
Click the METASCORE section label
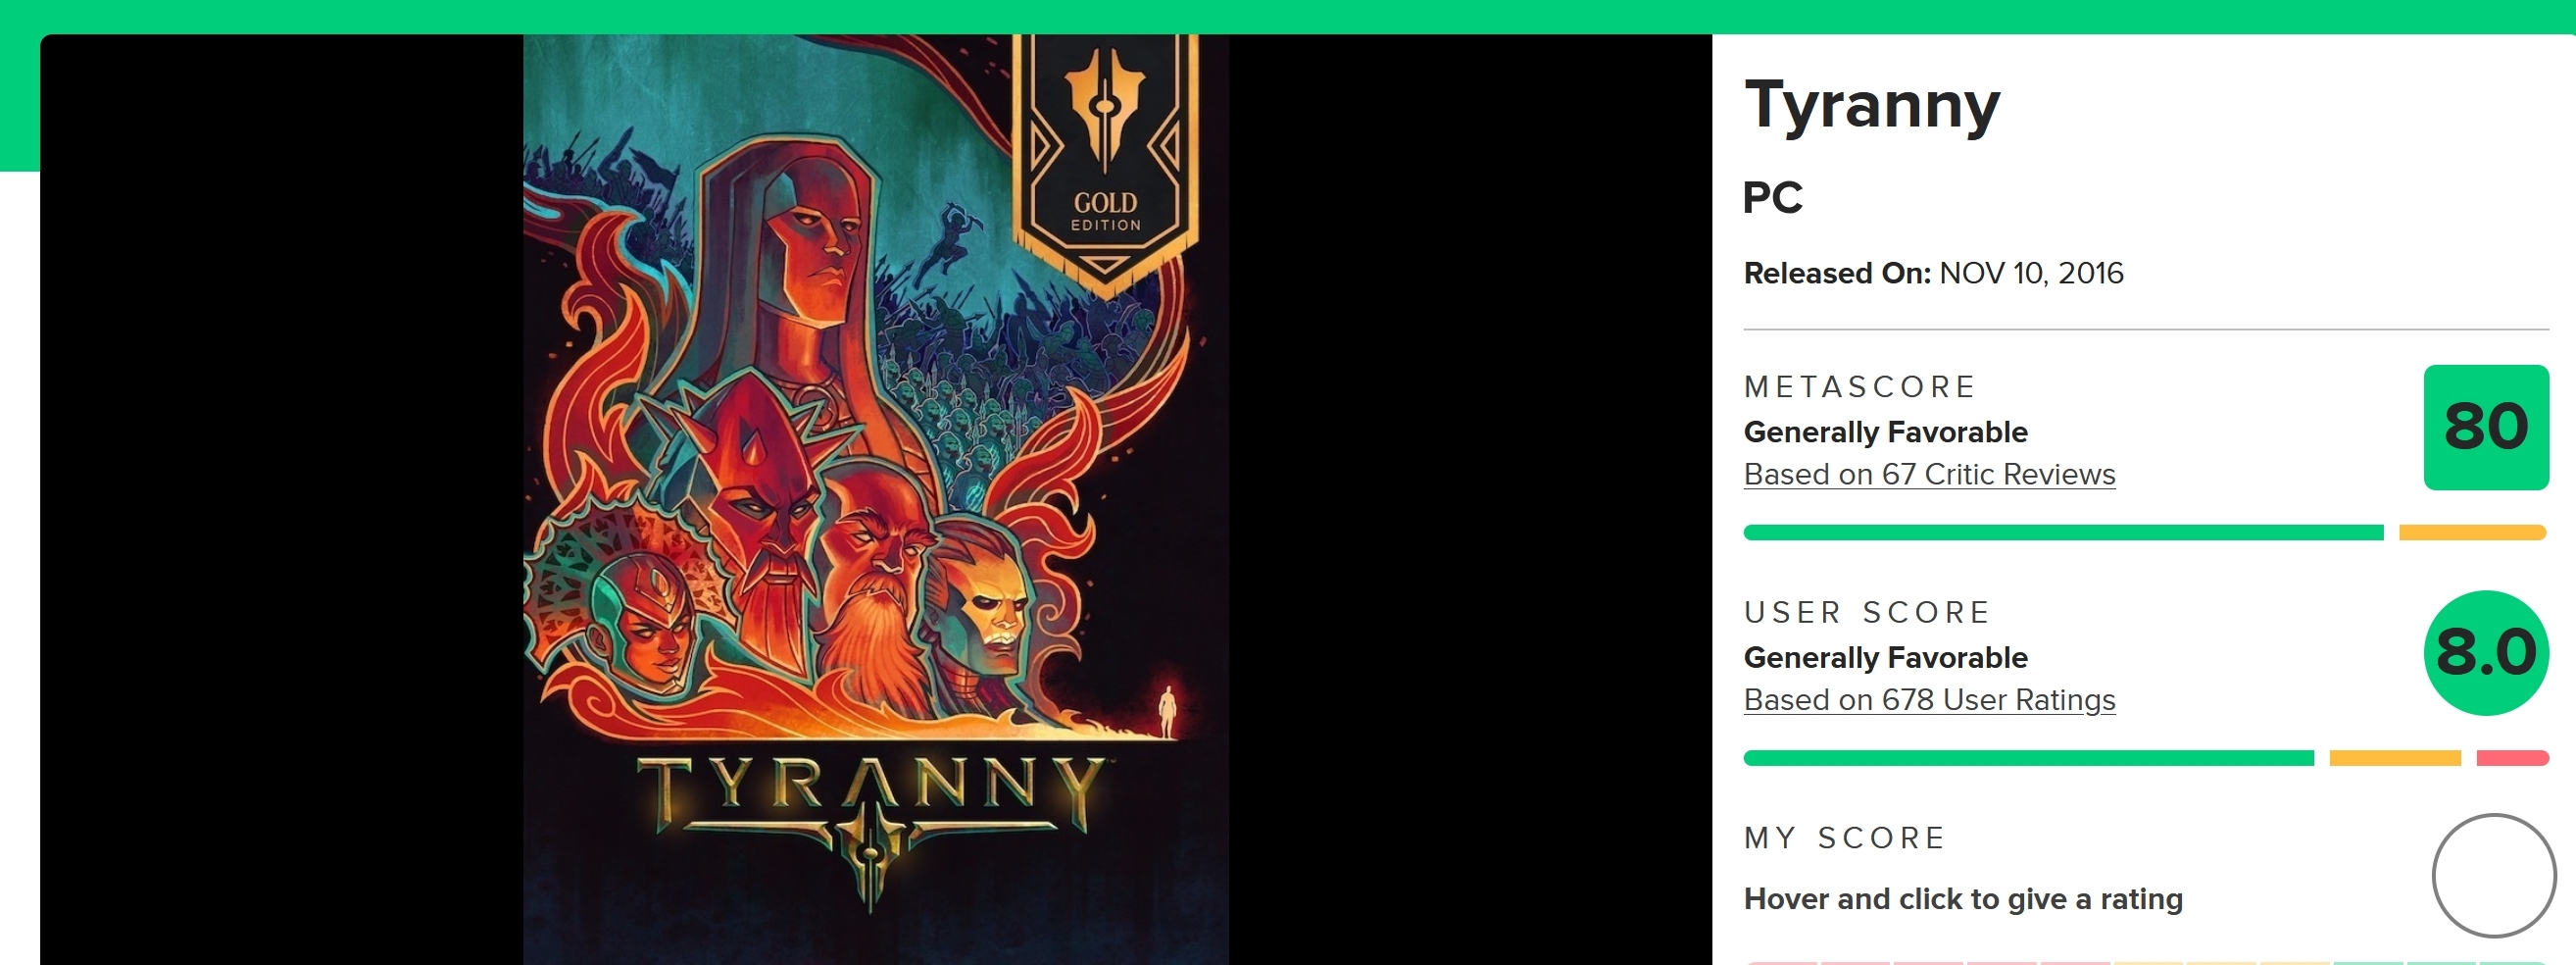(1859, 387)
